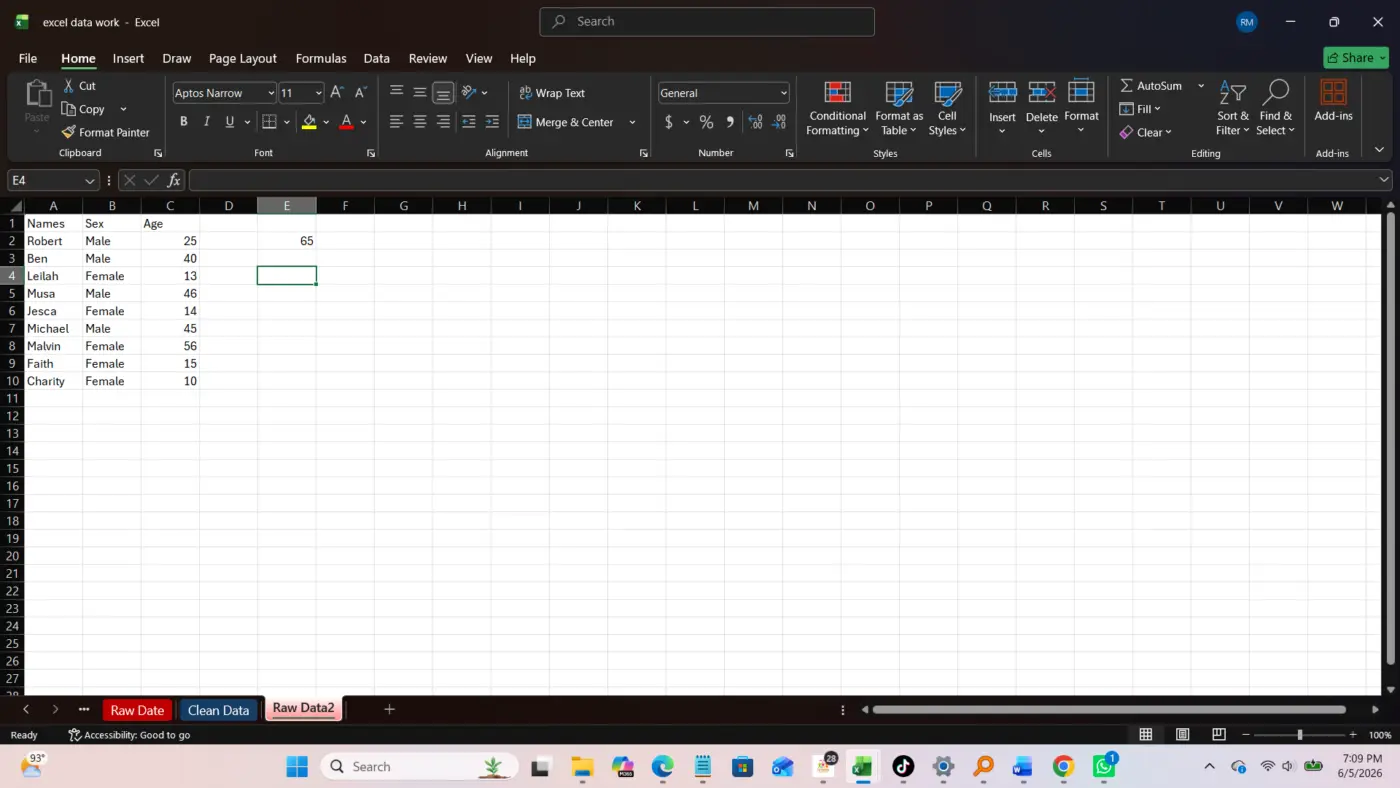1400x788 pixels.
Task: Expand the formula bar chevron
Action: tap(1384, 180)
